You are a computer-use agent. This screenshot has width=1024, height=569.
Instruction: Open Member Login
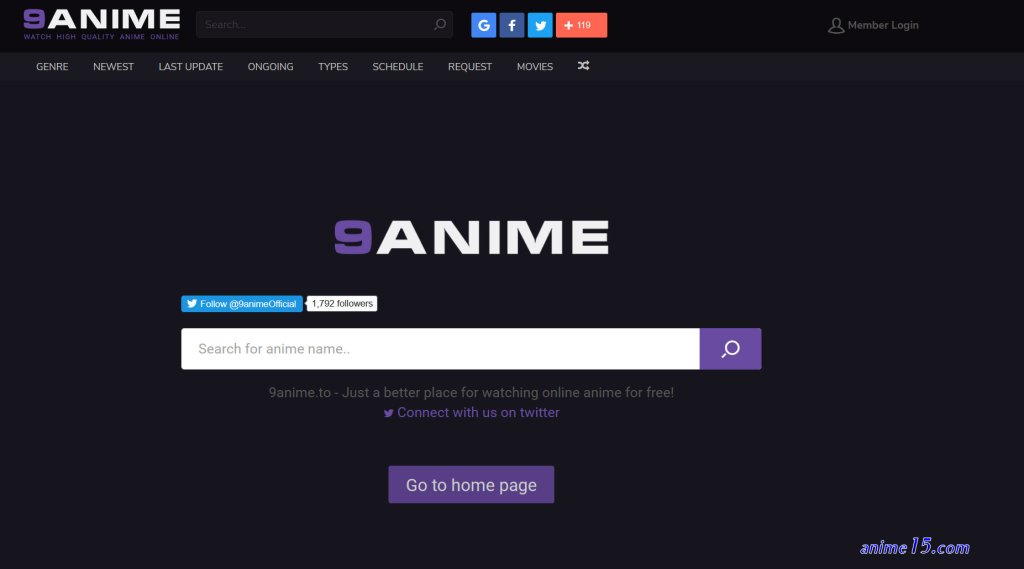click(873, 25)
